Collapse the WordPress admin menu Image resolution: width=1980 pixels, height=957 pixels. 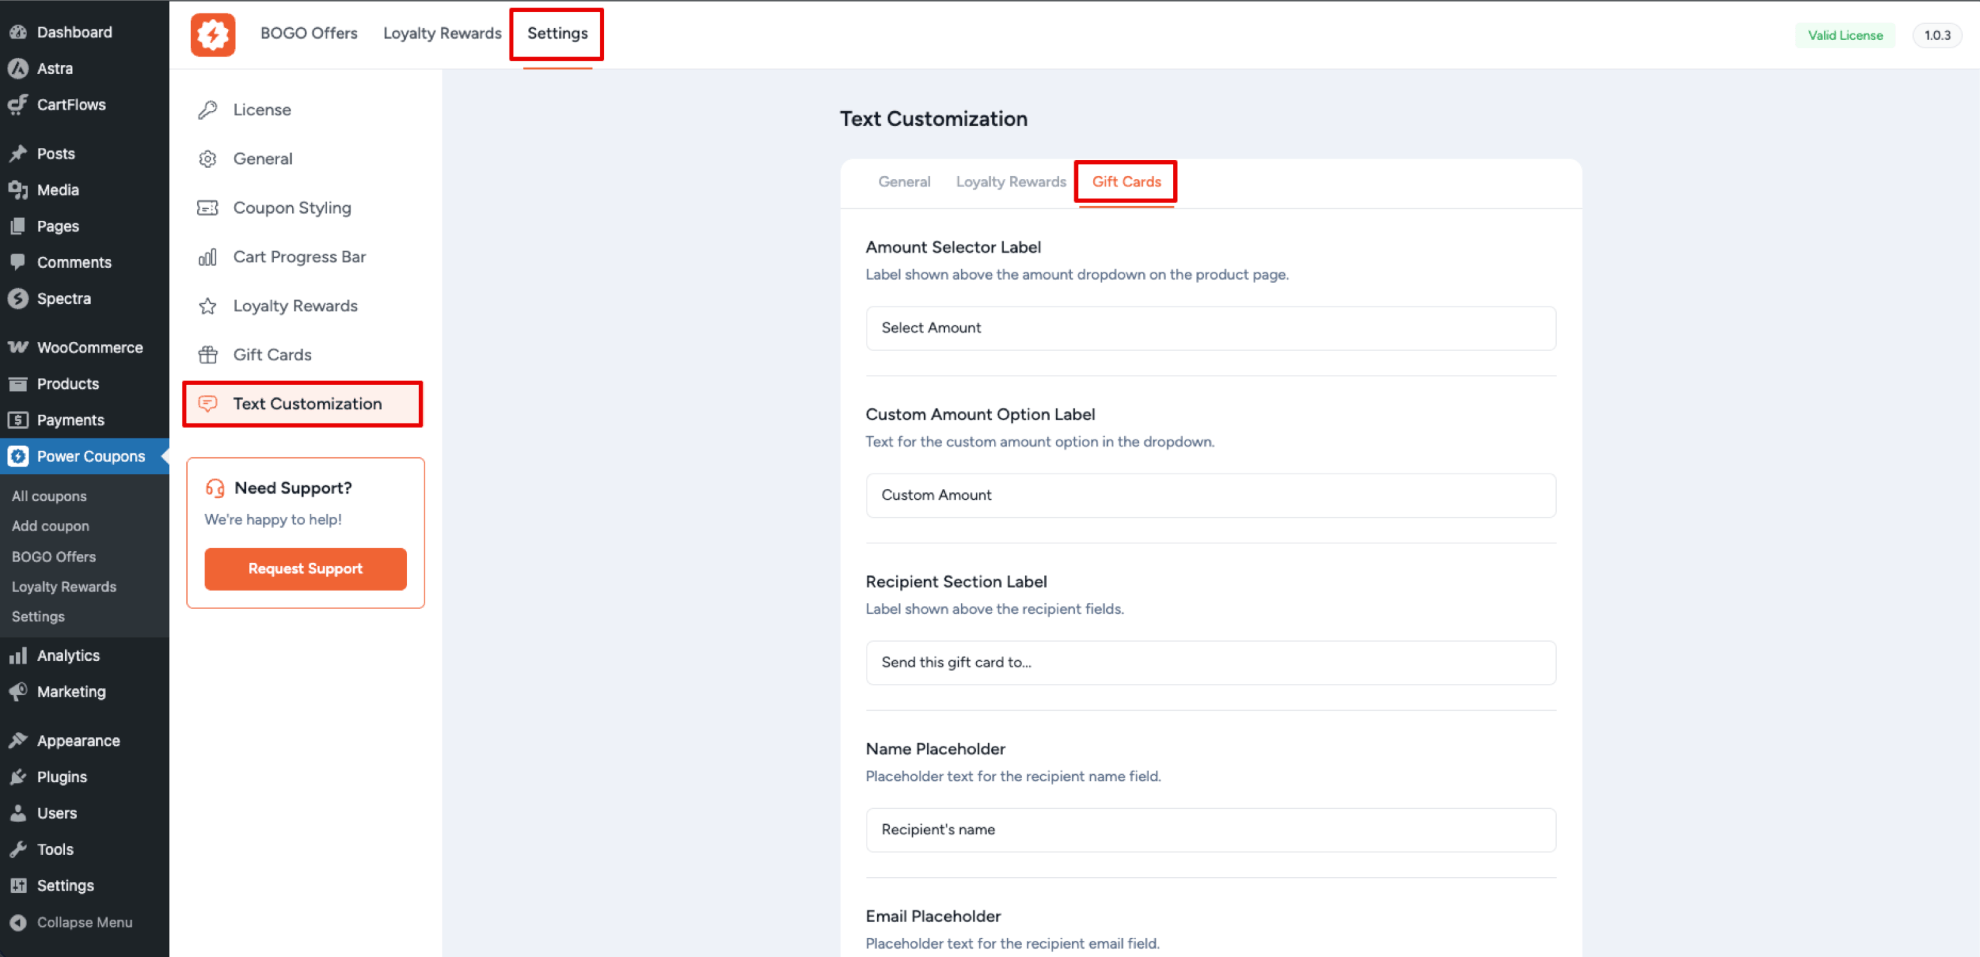pos(84,922)
